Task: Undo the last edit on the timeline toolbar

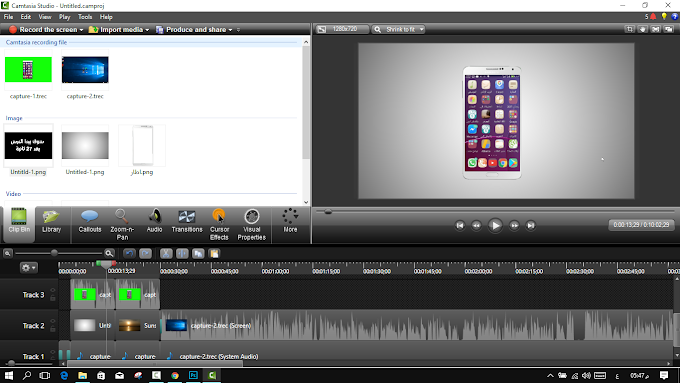Action: click(x=129, y=253)
